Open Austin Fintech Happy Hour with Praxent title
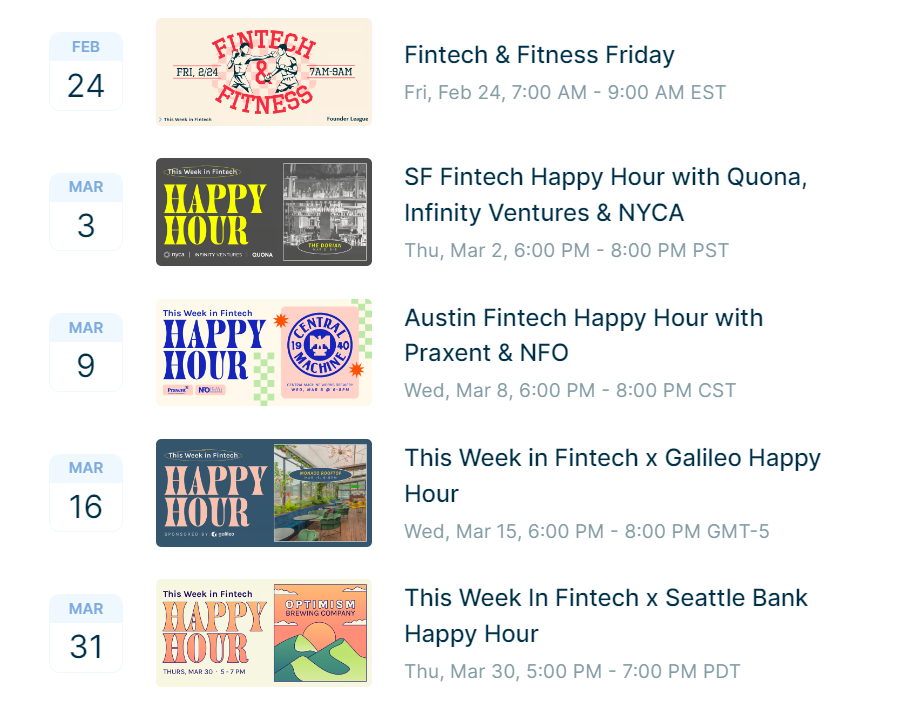897x703 pixels. pos(584,335)
